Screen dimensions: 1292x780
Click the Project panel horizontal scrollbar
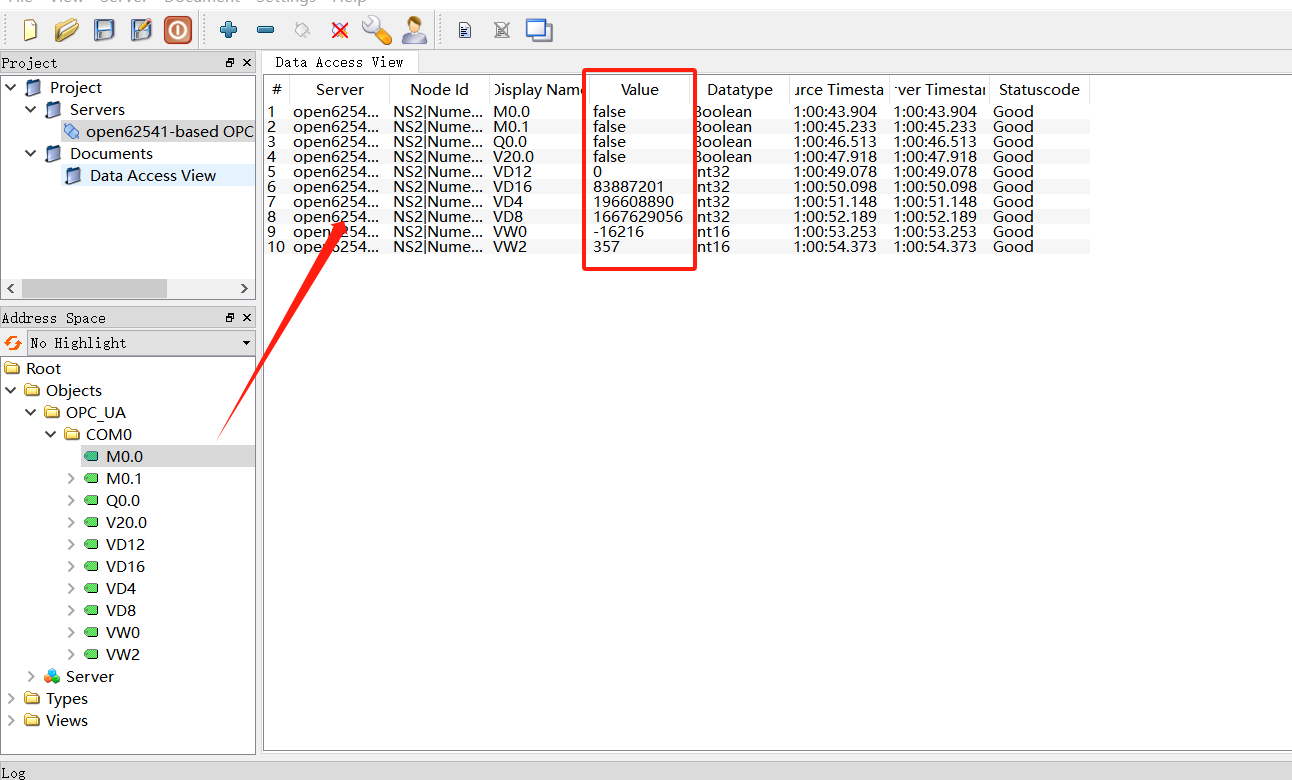click(94, 288)
